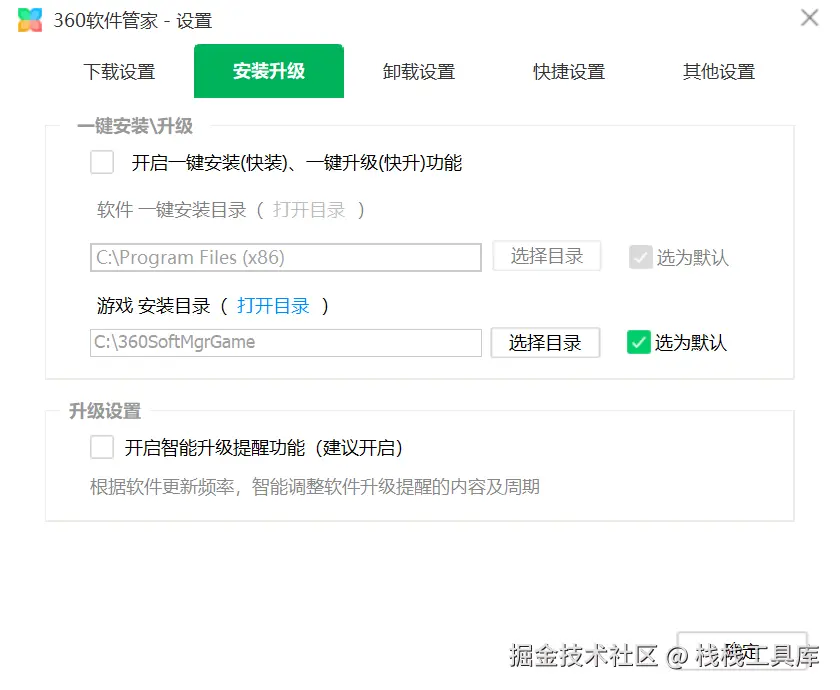
Task: Open the 其他设置 tab
Action: 719,71
